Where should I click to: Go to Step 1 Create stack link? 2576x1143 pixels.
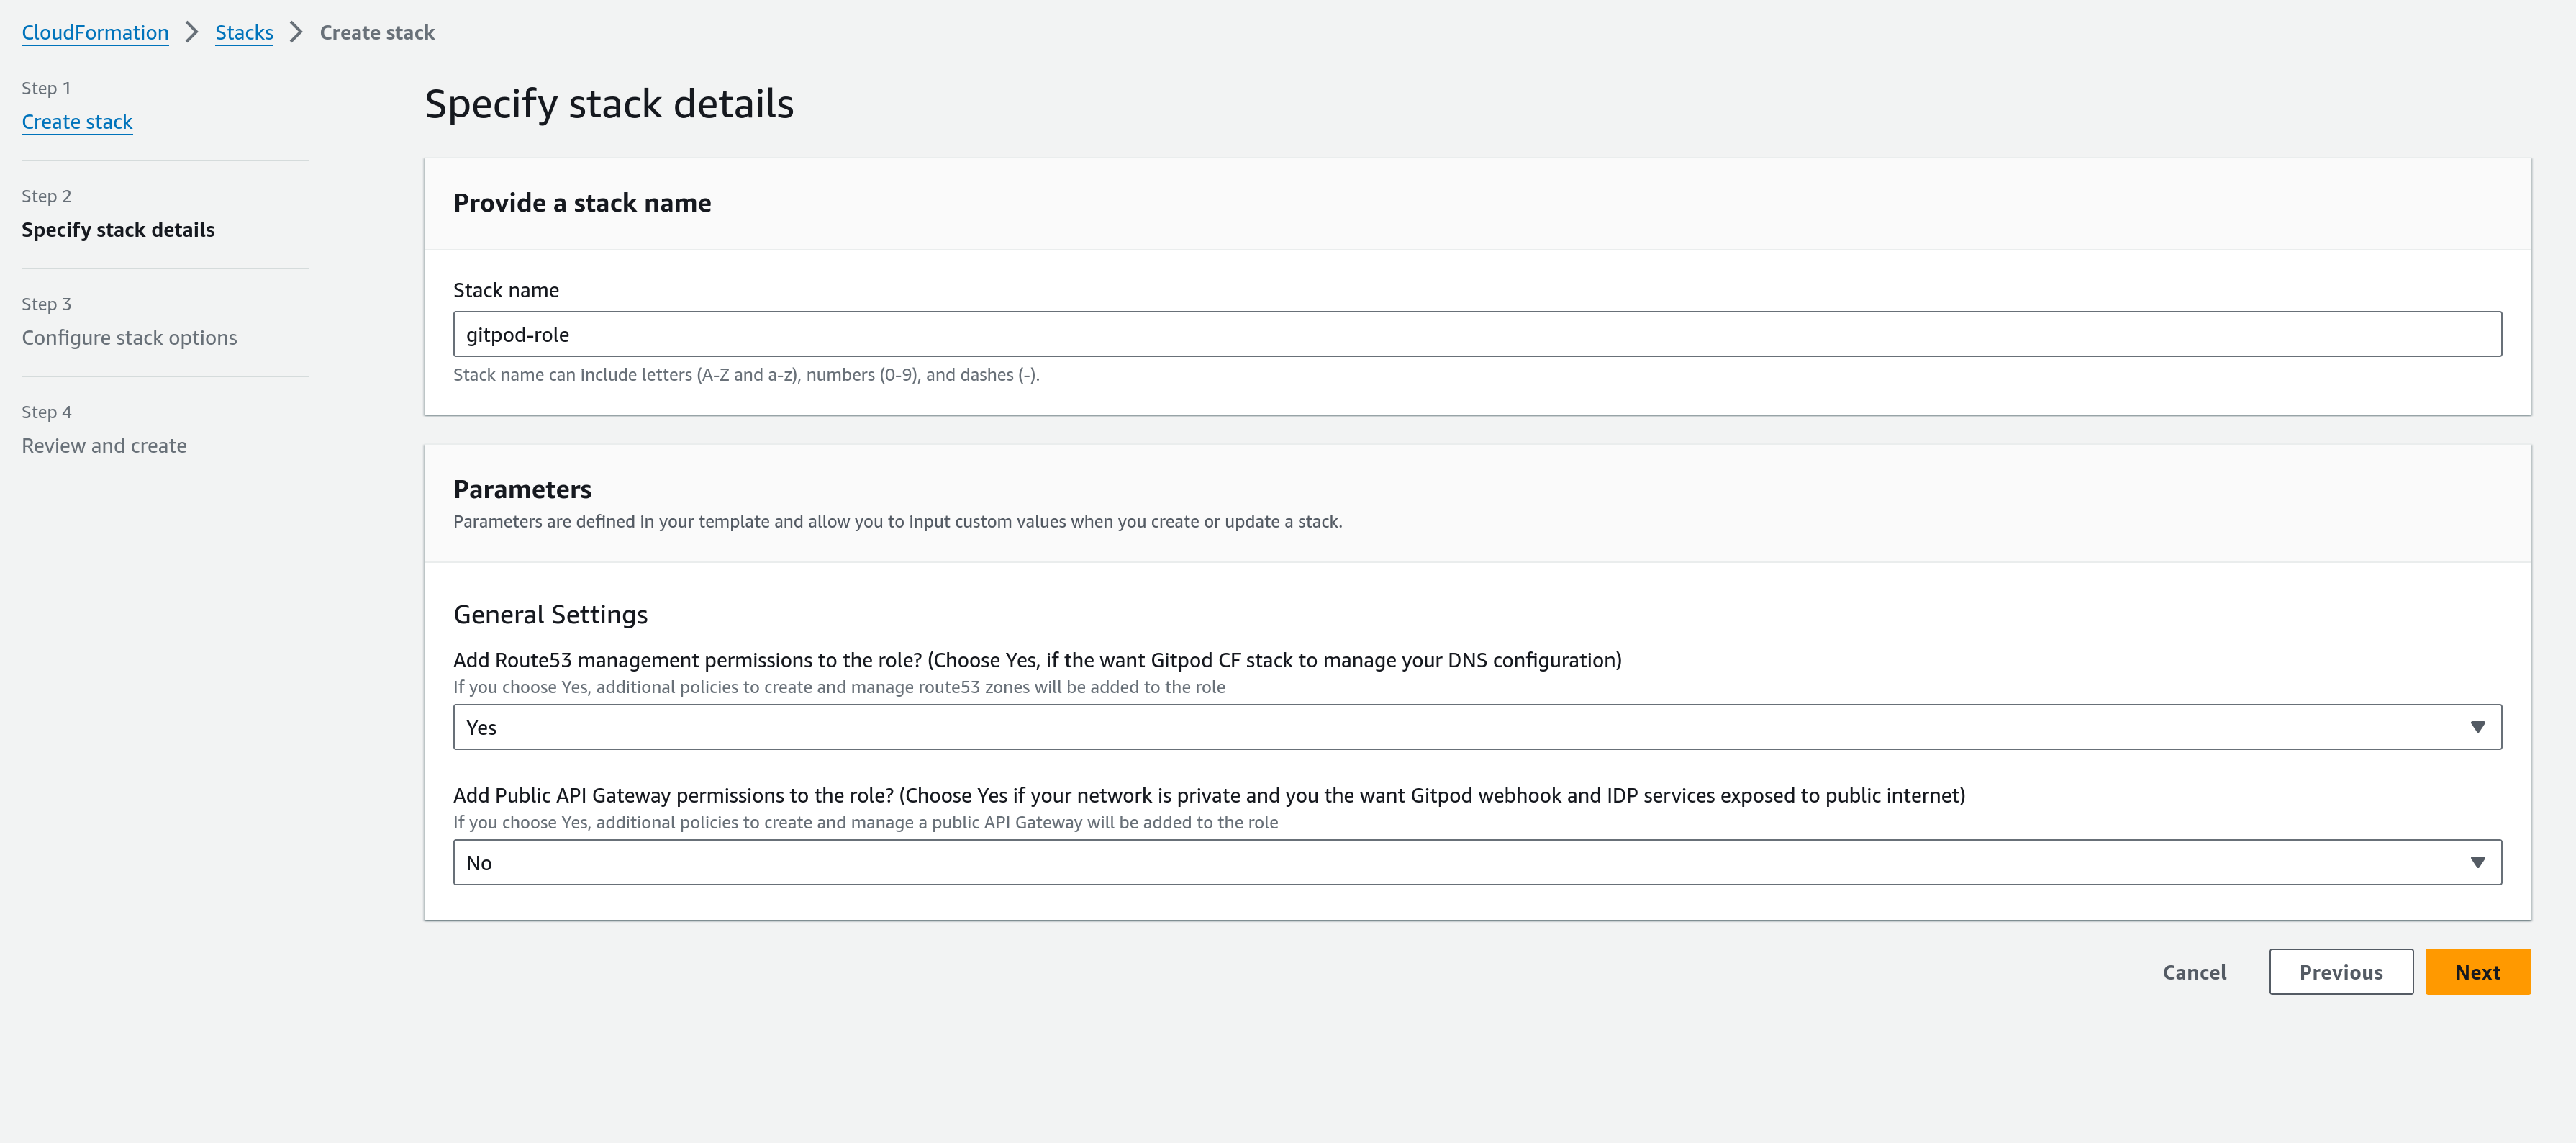pos(77,121)
